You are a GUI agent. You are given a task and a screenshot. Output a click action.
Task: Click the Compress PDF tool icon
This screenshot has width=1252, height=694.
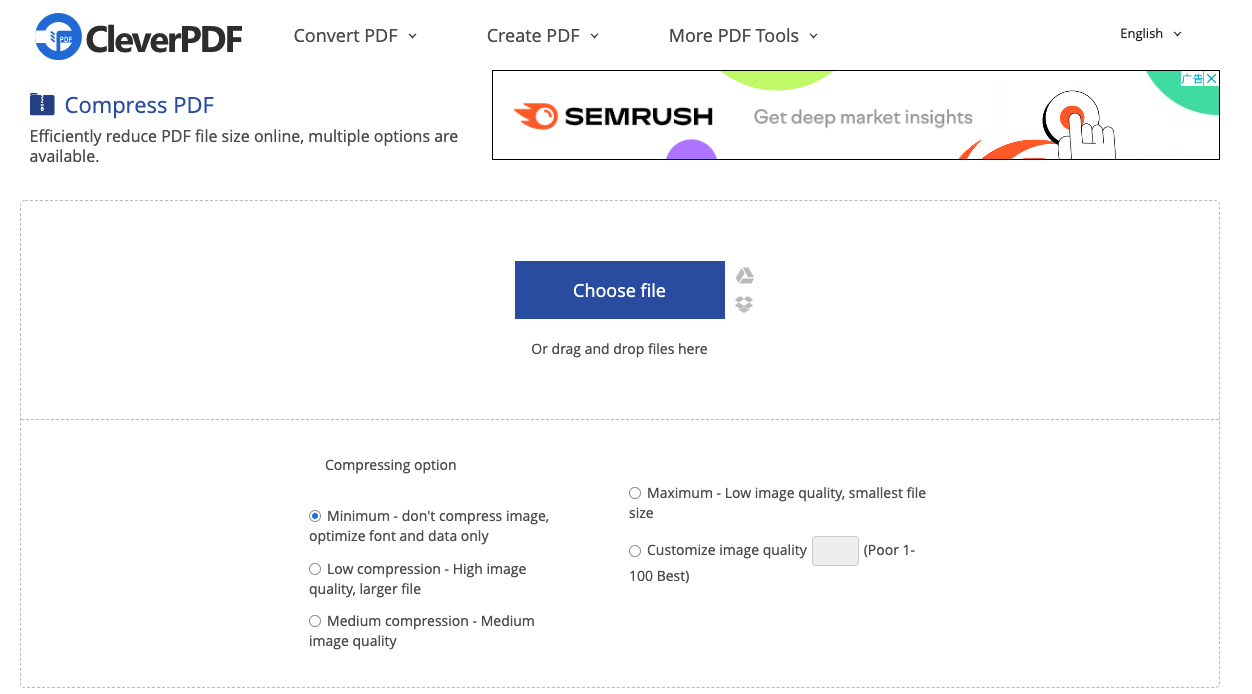[x=40, y=104]
